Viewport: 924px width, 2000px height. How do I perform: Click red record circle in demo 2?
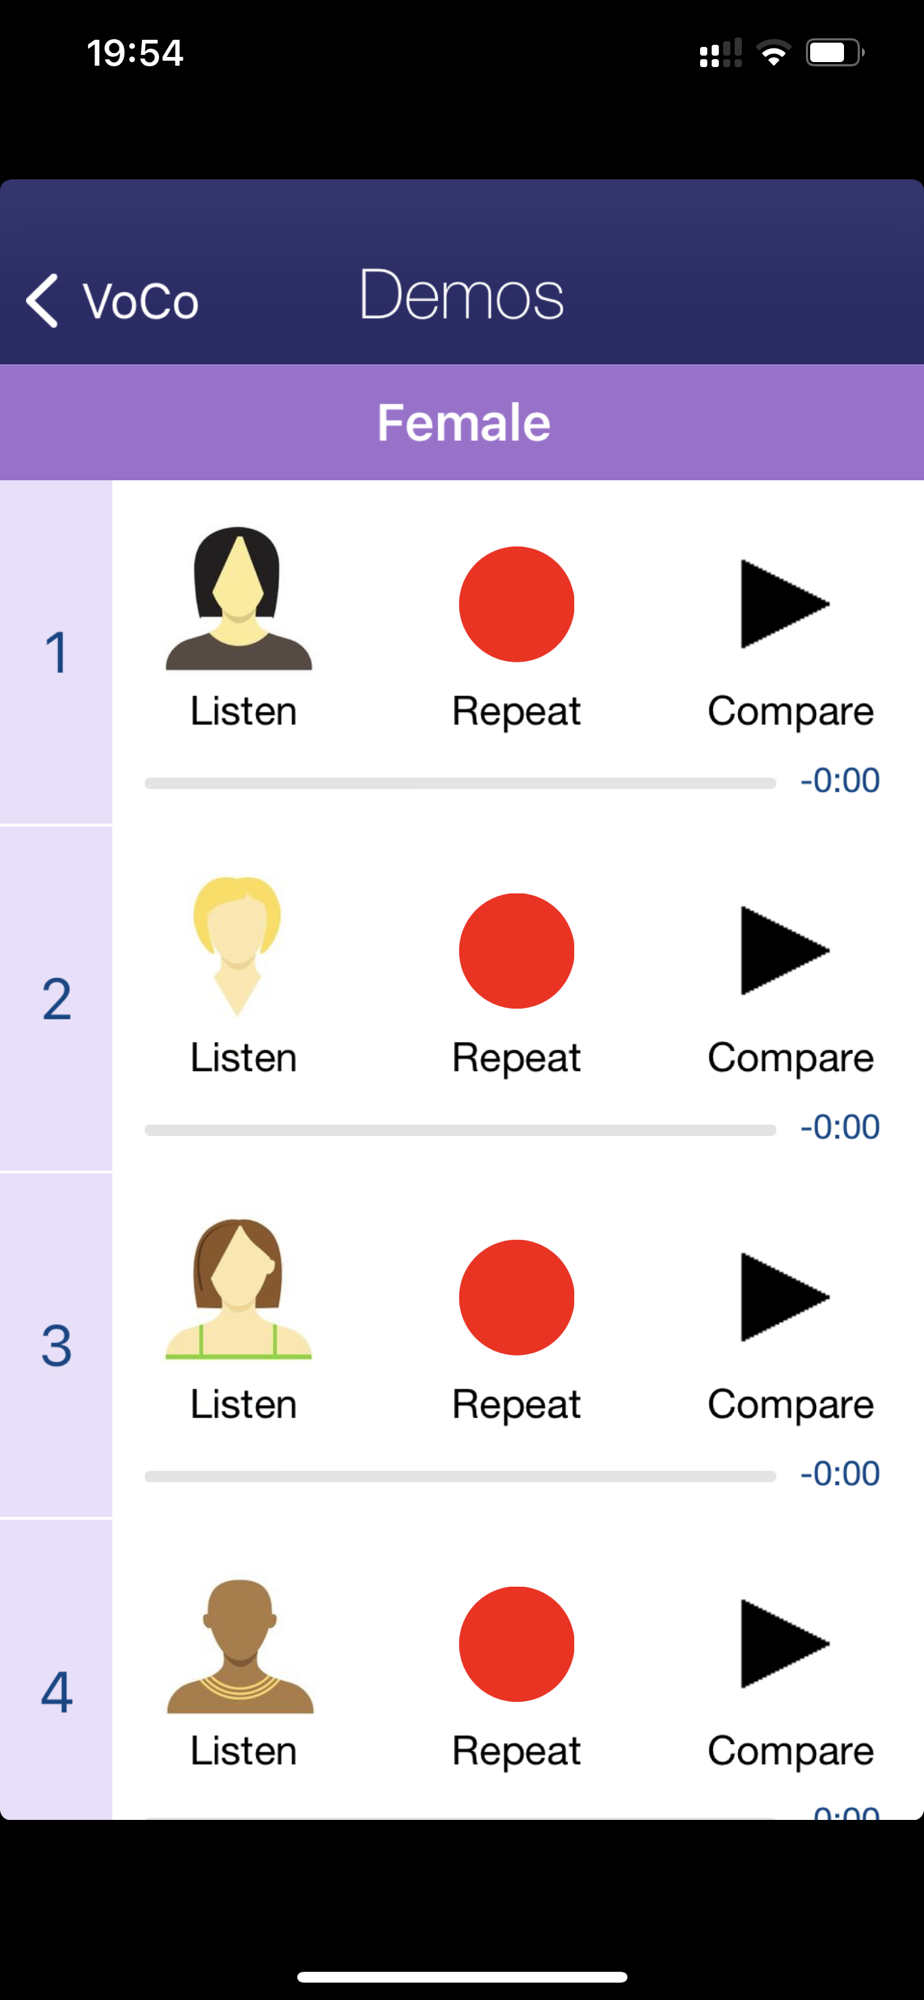click(x=516, y=951)
